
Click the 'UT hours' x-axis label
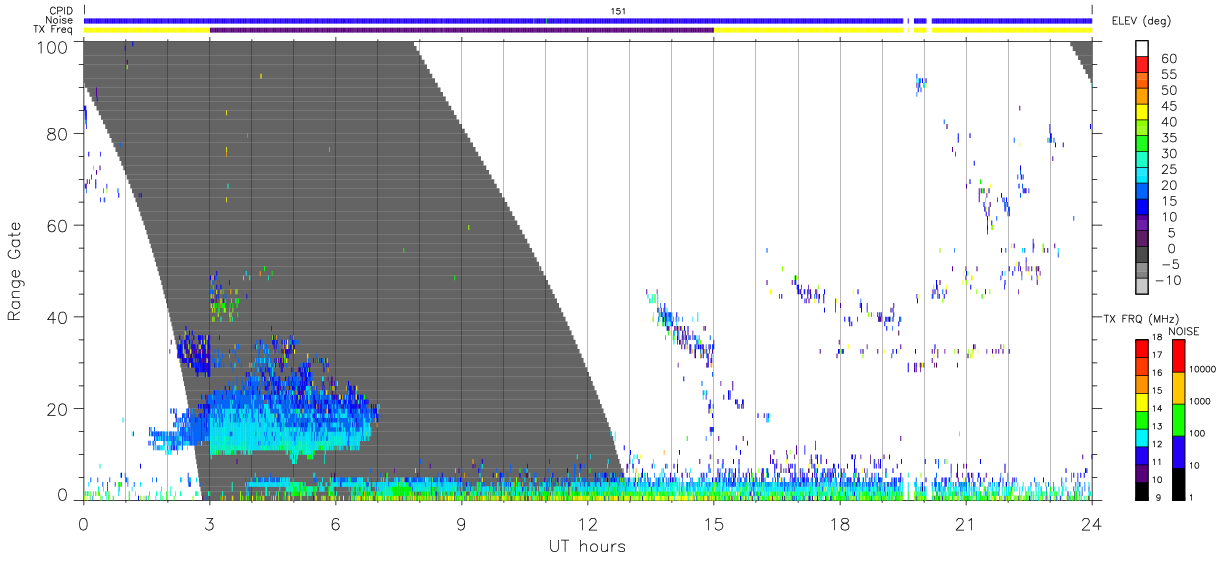tap(587, 546)
